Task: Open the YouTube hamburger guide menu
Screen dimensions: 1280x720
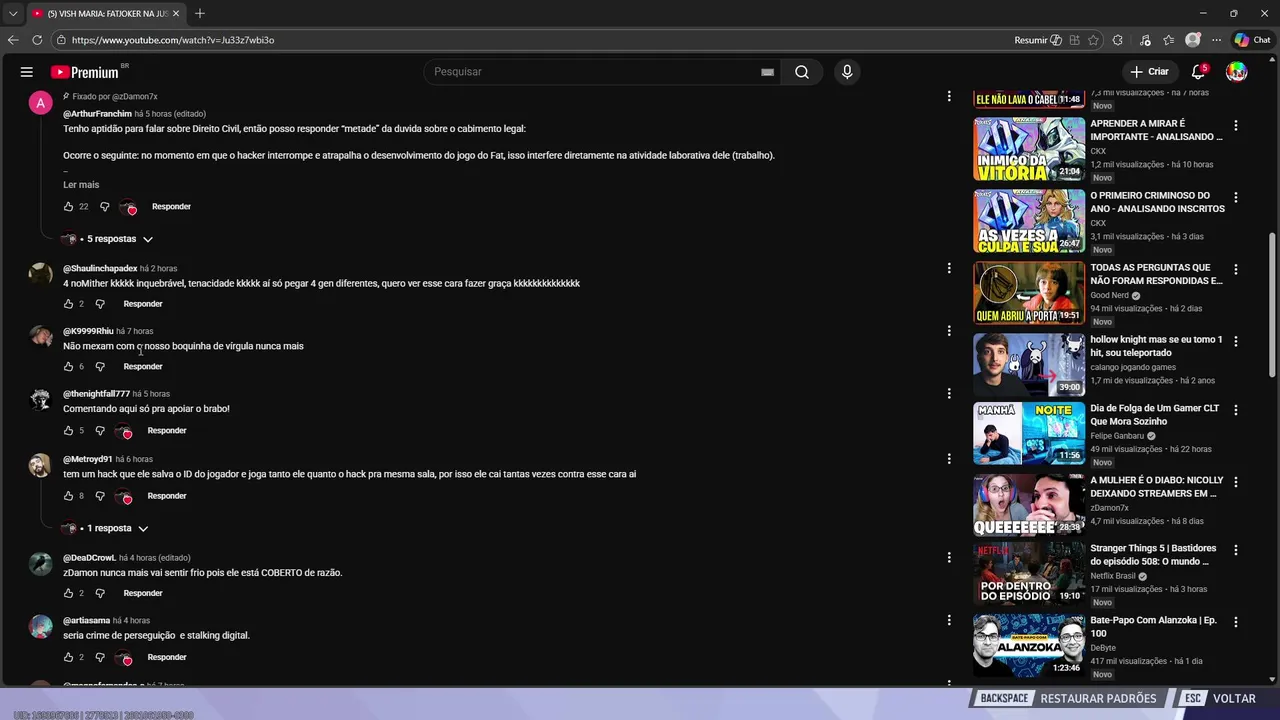Action: coord(27,72)
